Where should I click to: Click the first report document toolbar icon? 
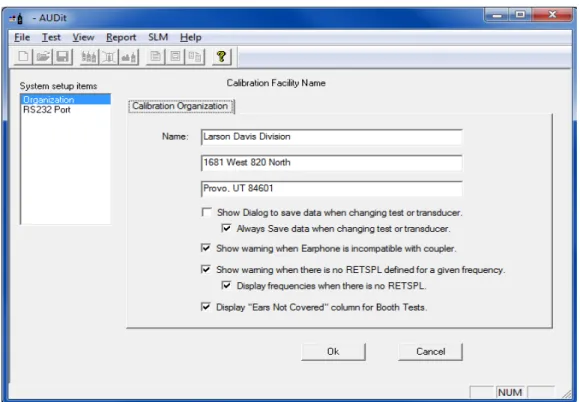156,57
